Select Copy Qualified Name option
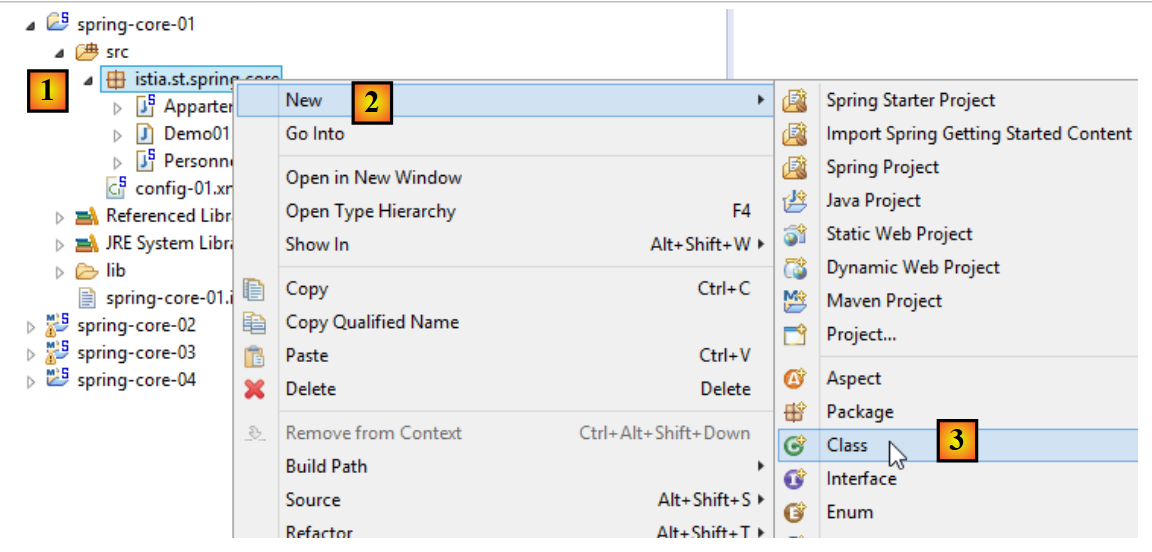Screen dimensions: 1152x552 372,322
